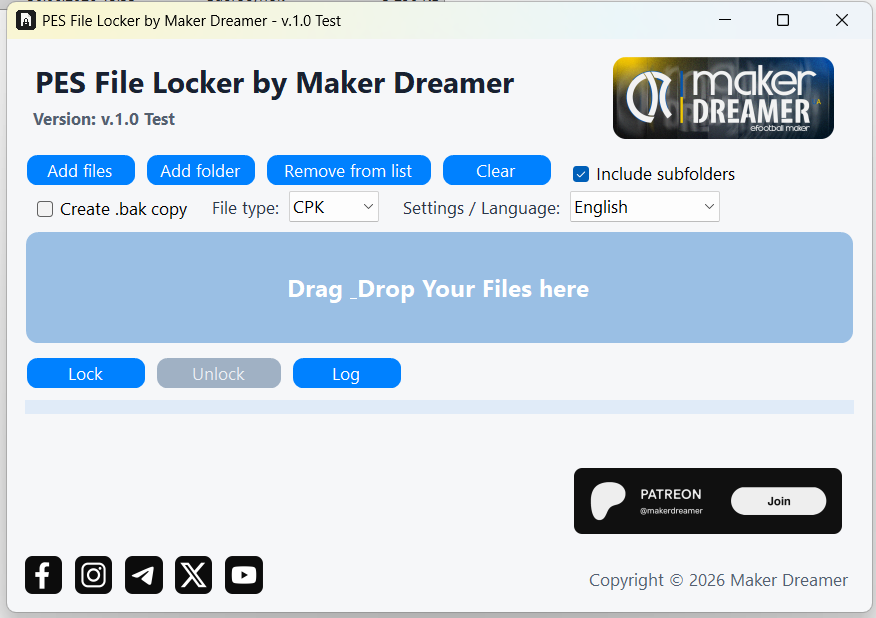The image size is (876, 618).
Task: Click the Add folder button
Action: (x=201, y=170)
